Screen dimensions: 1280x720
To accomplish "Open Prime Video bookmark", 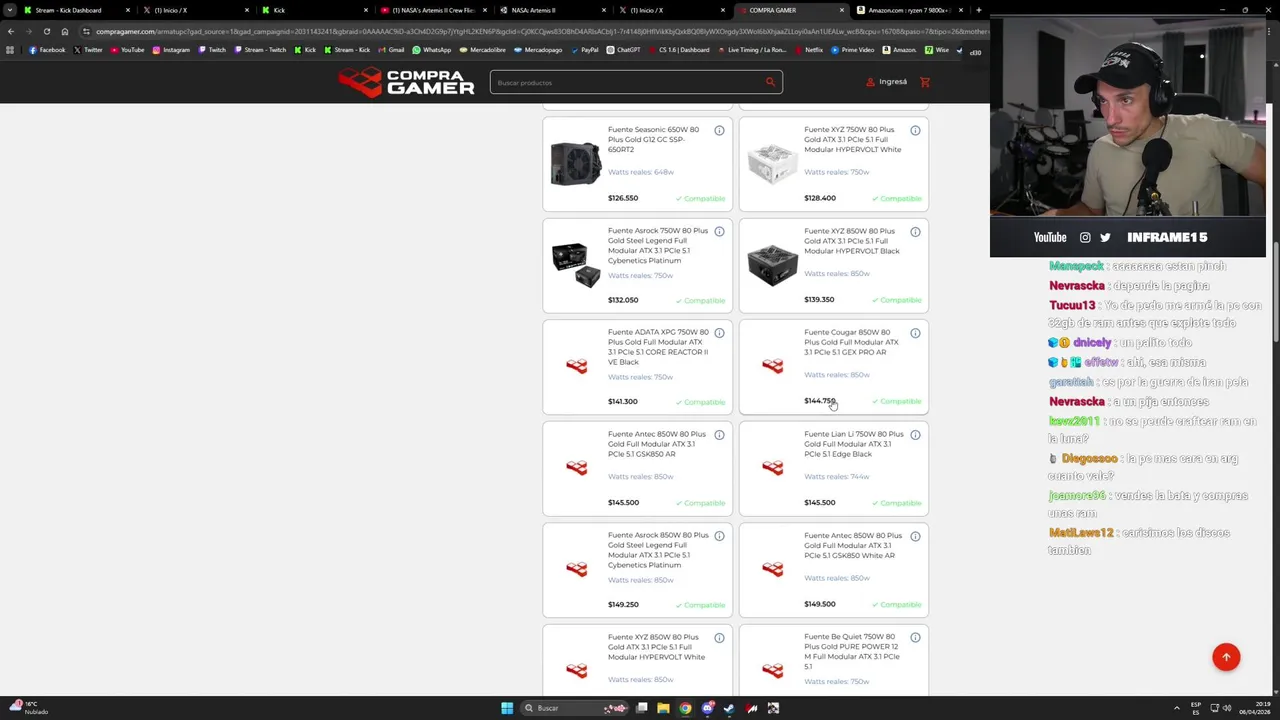I will 852,50.
